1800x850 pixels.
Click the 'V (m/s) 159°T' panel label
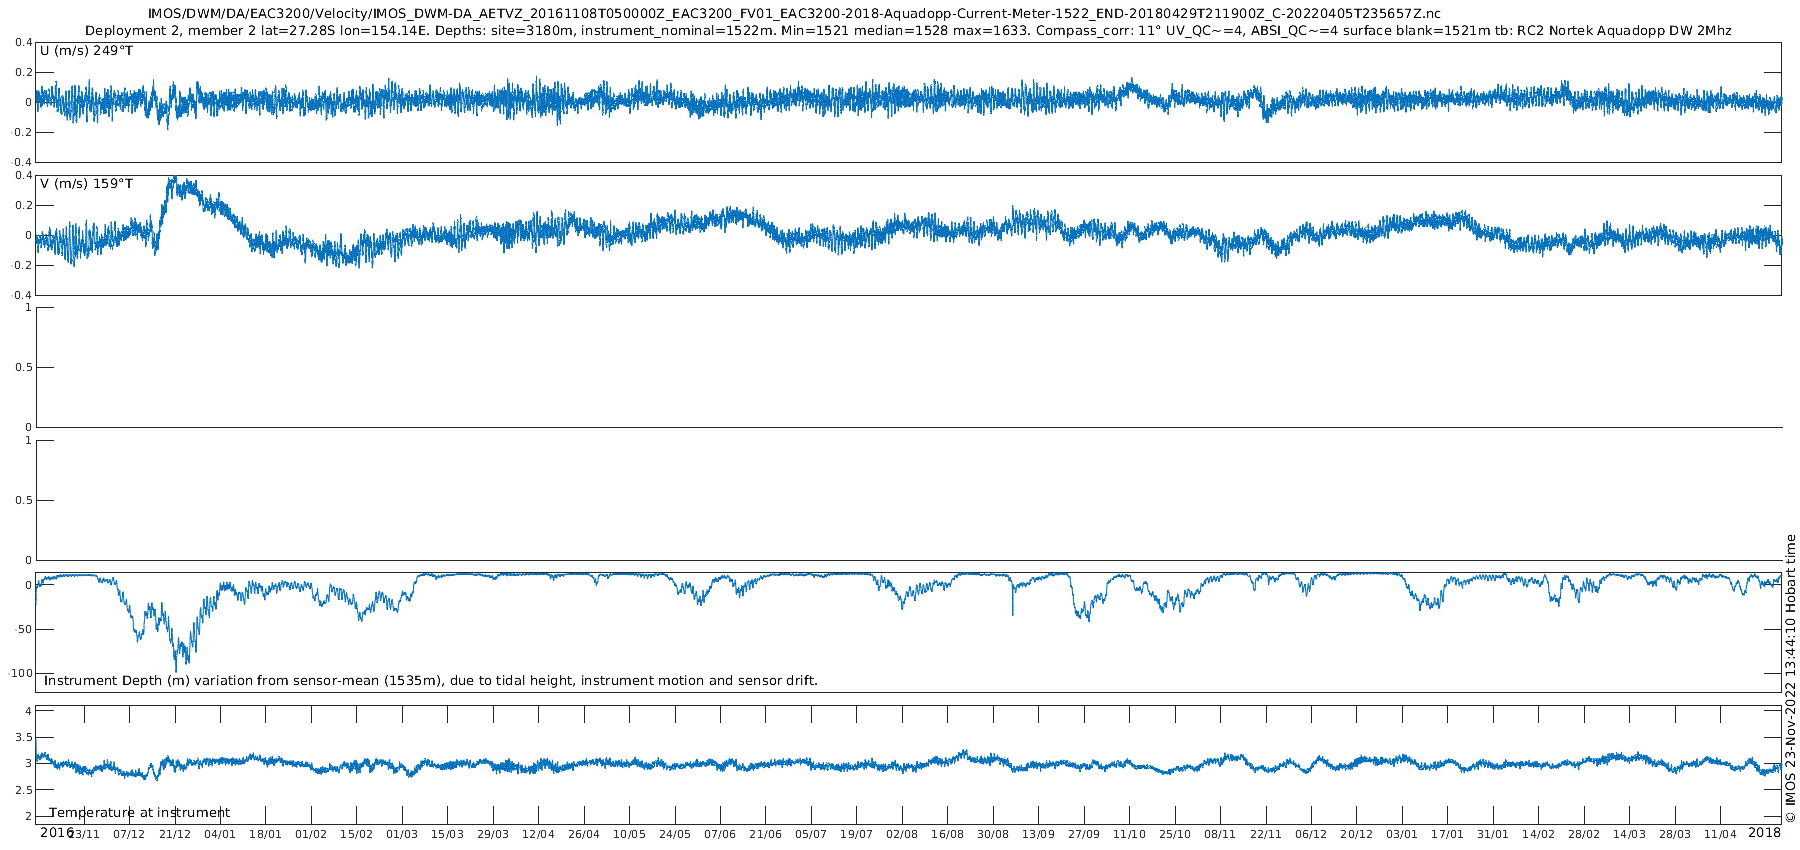pyautogui.click(x=86, y=184)
